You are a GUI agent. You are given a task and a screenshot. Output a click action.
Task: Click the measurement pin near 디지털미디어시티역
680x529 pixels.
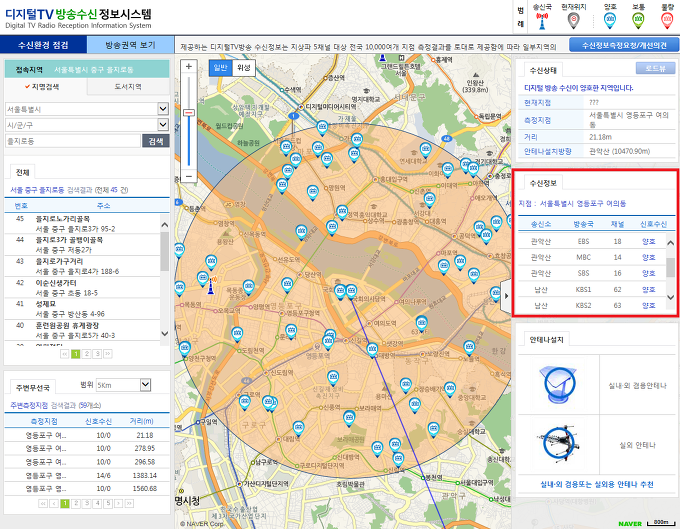coord(322,128)
